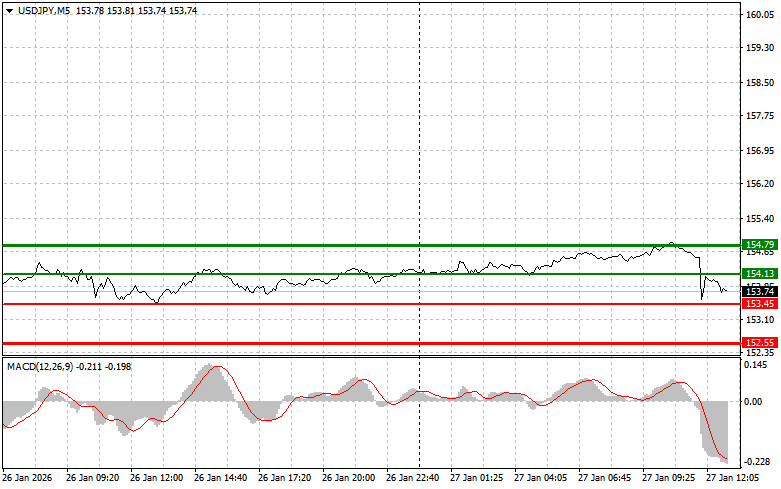
Task: Select the 26 Jan 09:20 time label
Action: coord(93,478)
